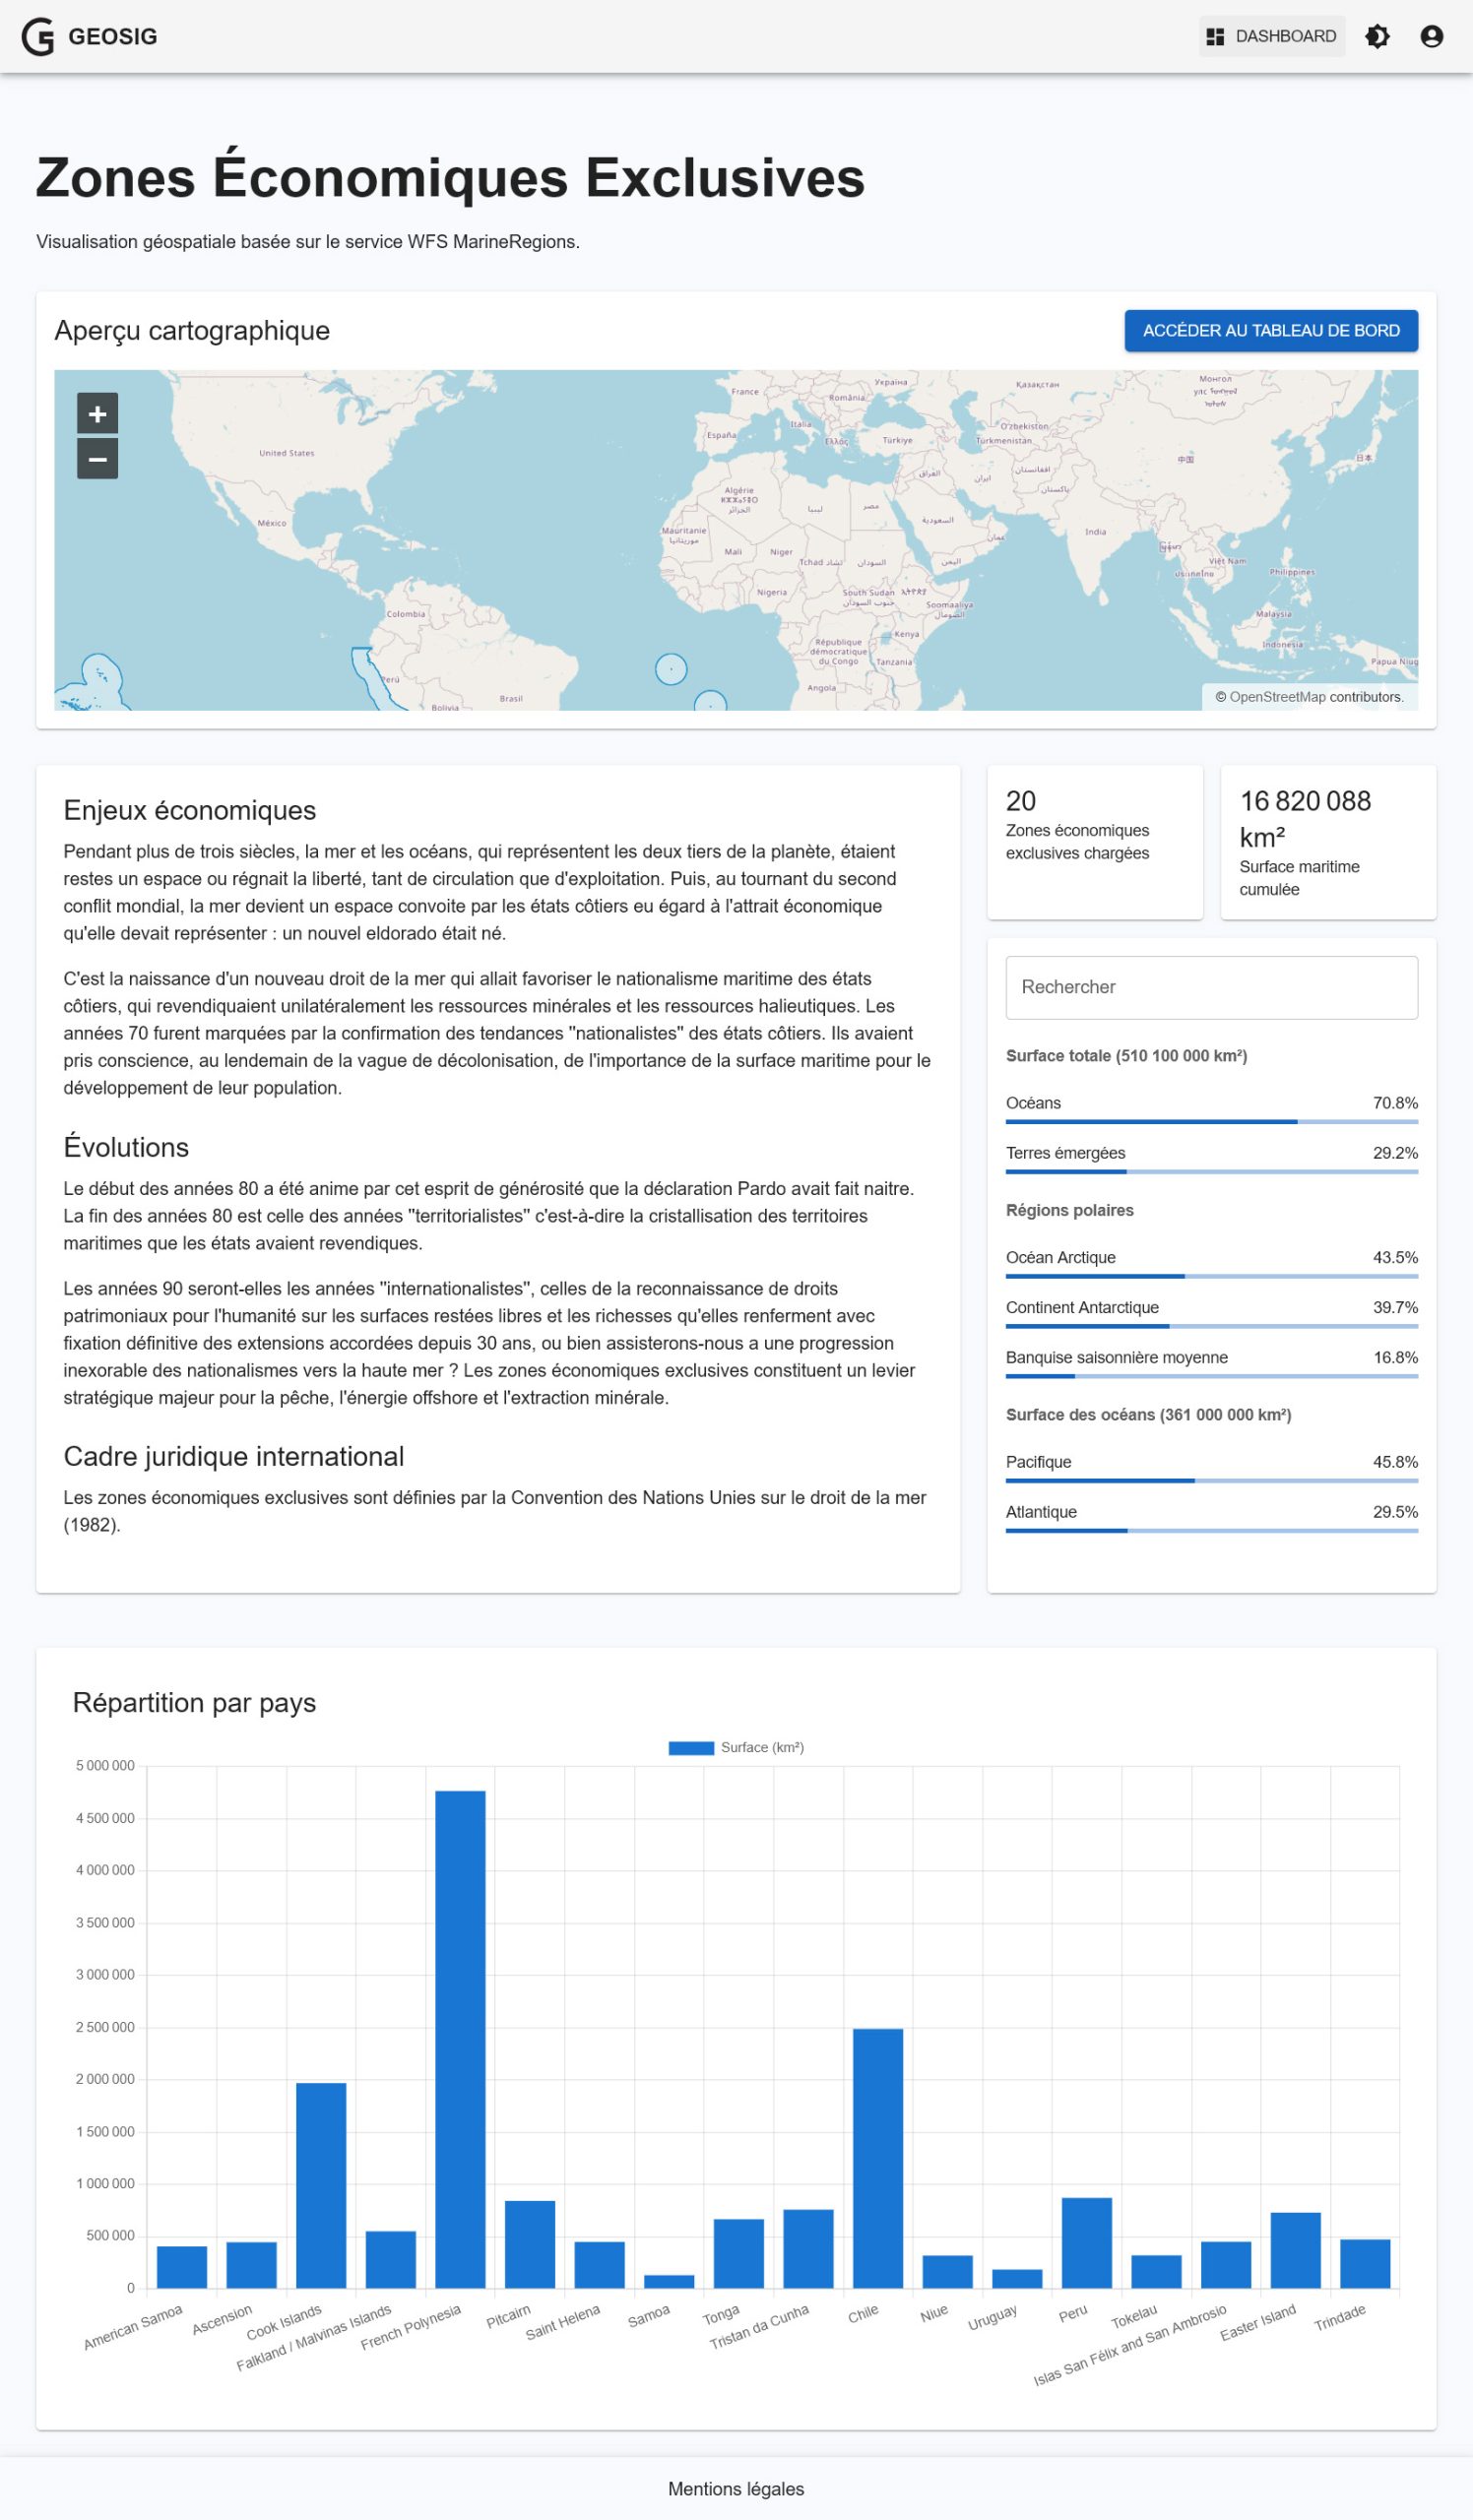Open the user account icon
1473x2520 pixels.
coord(1431,37)
